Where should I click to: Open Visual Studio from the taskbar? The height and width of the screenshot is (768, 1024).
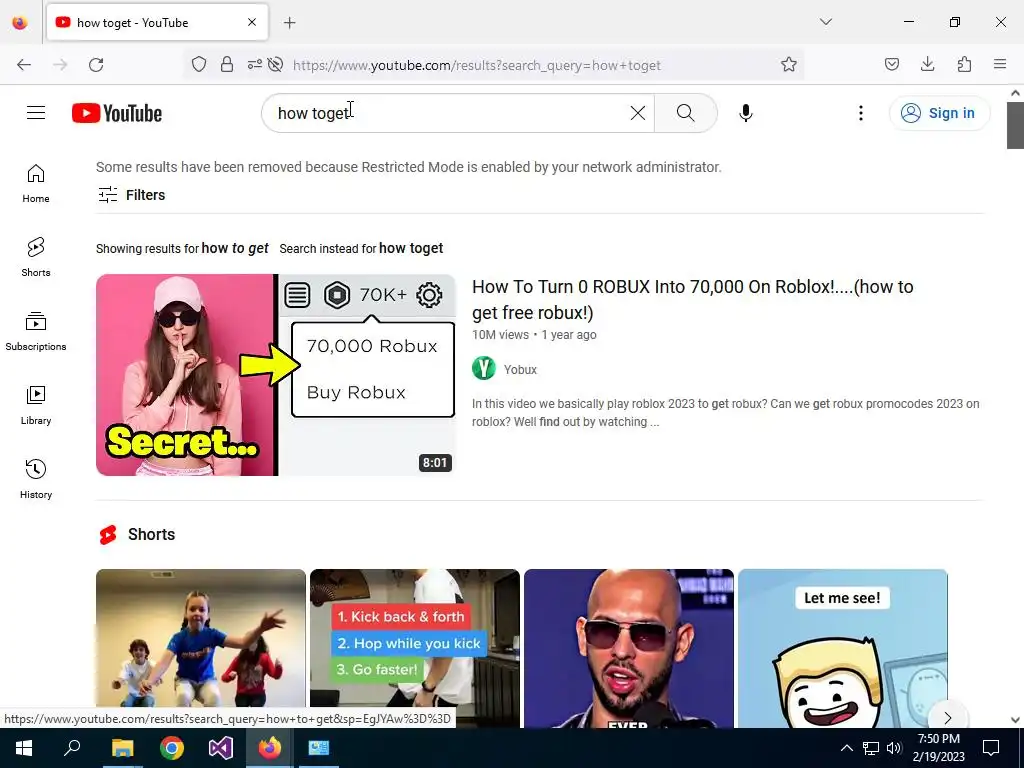pyautogui.click(x=221, y=748)
